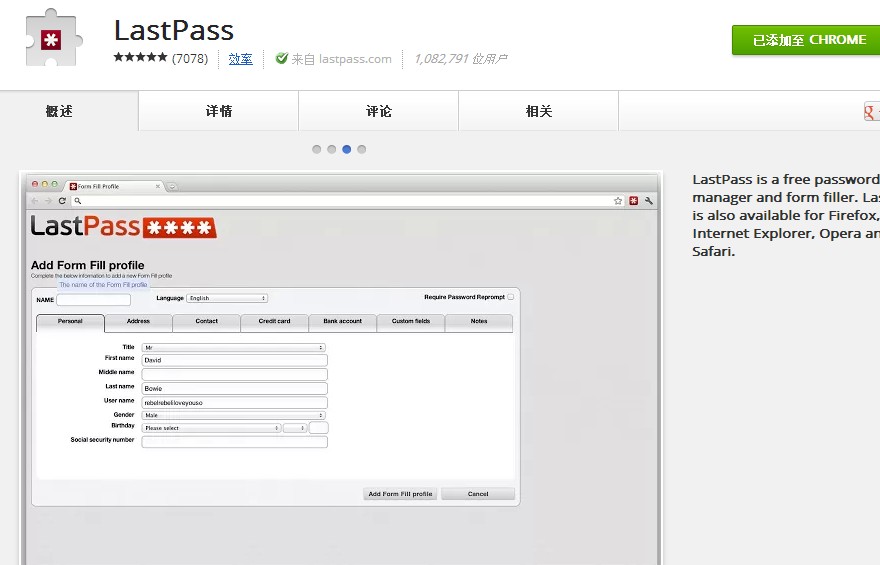Image resolution: width=880 pixels, height=565 pixels.
Task: Click the LastPass toolbar icon in screenshot
Action: click(633, 201)
